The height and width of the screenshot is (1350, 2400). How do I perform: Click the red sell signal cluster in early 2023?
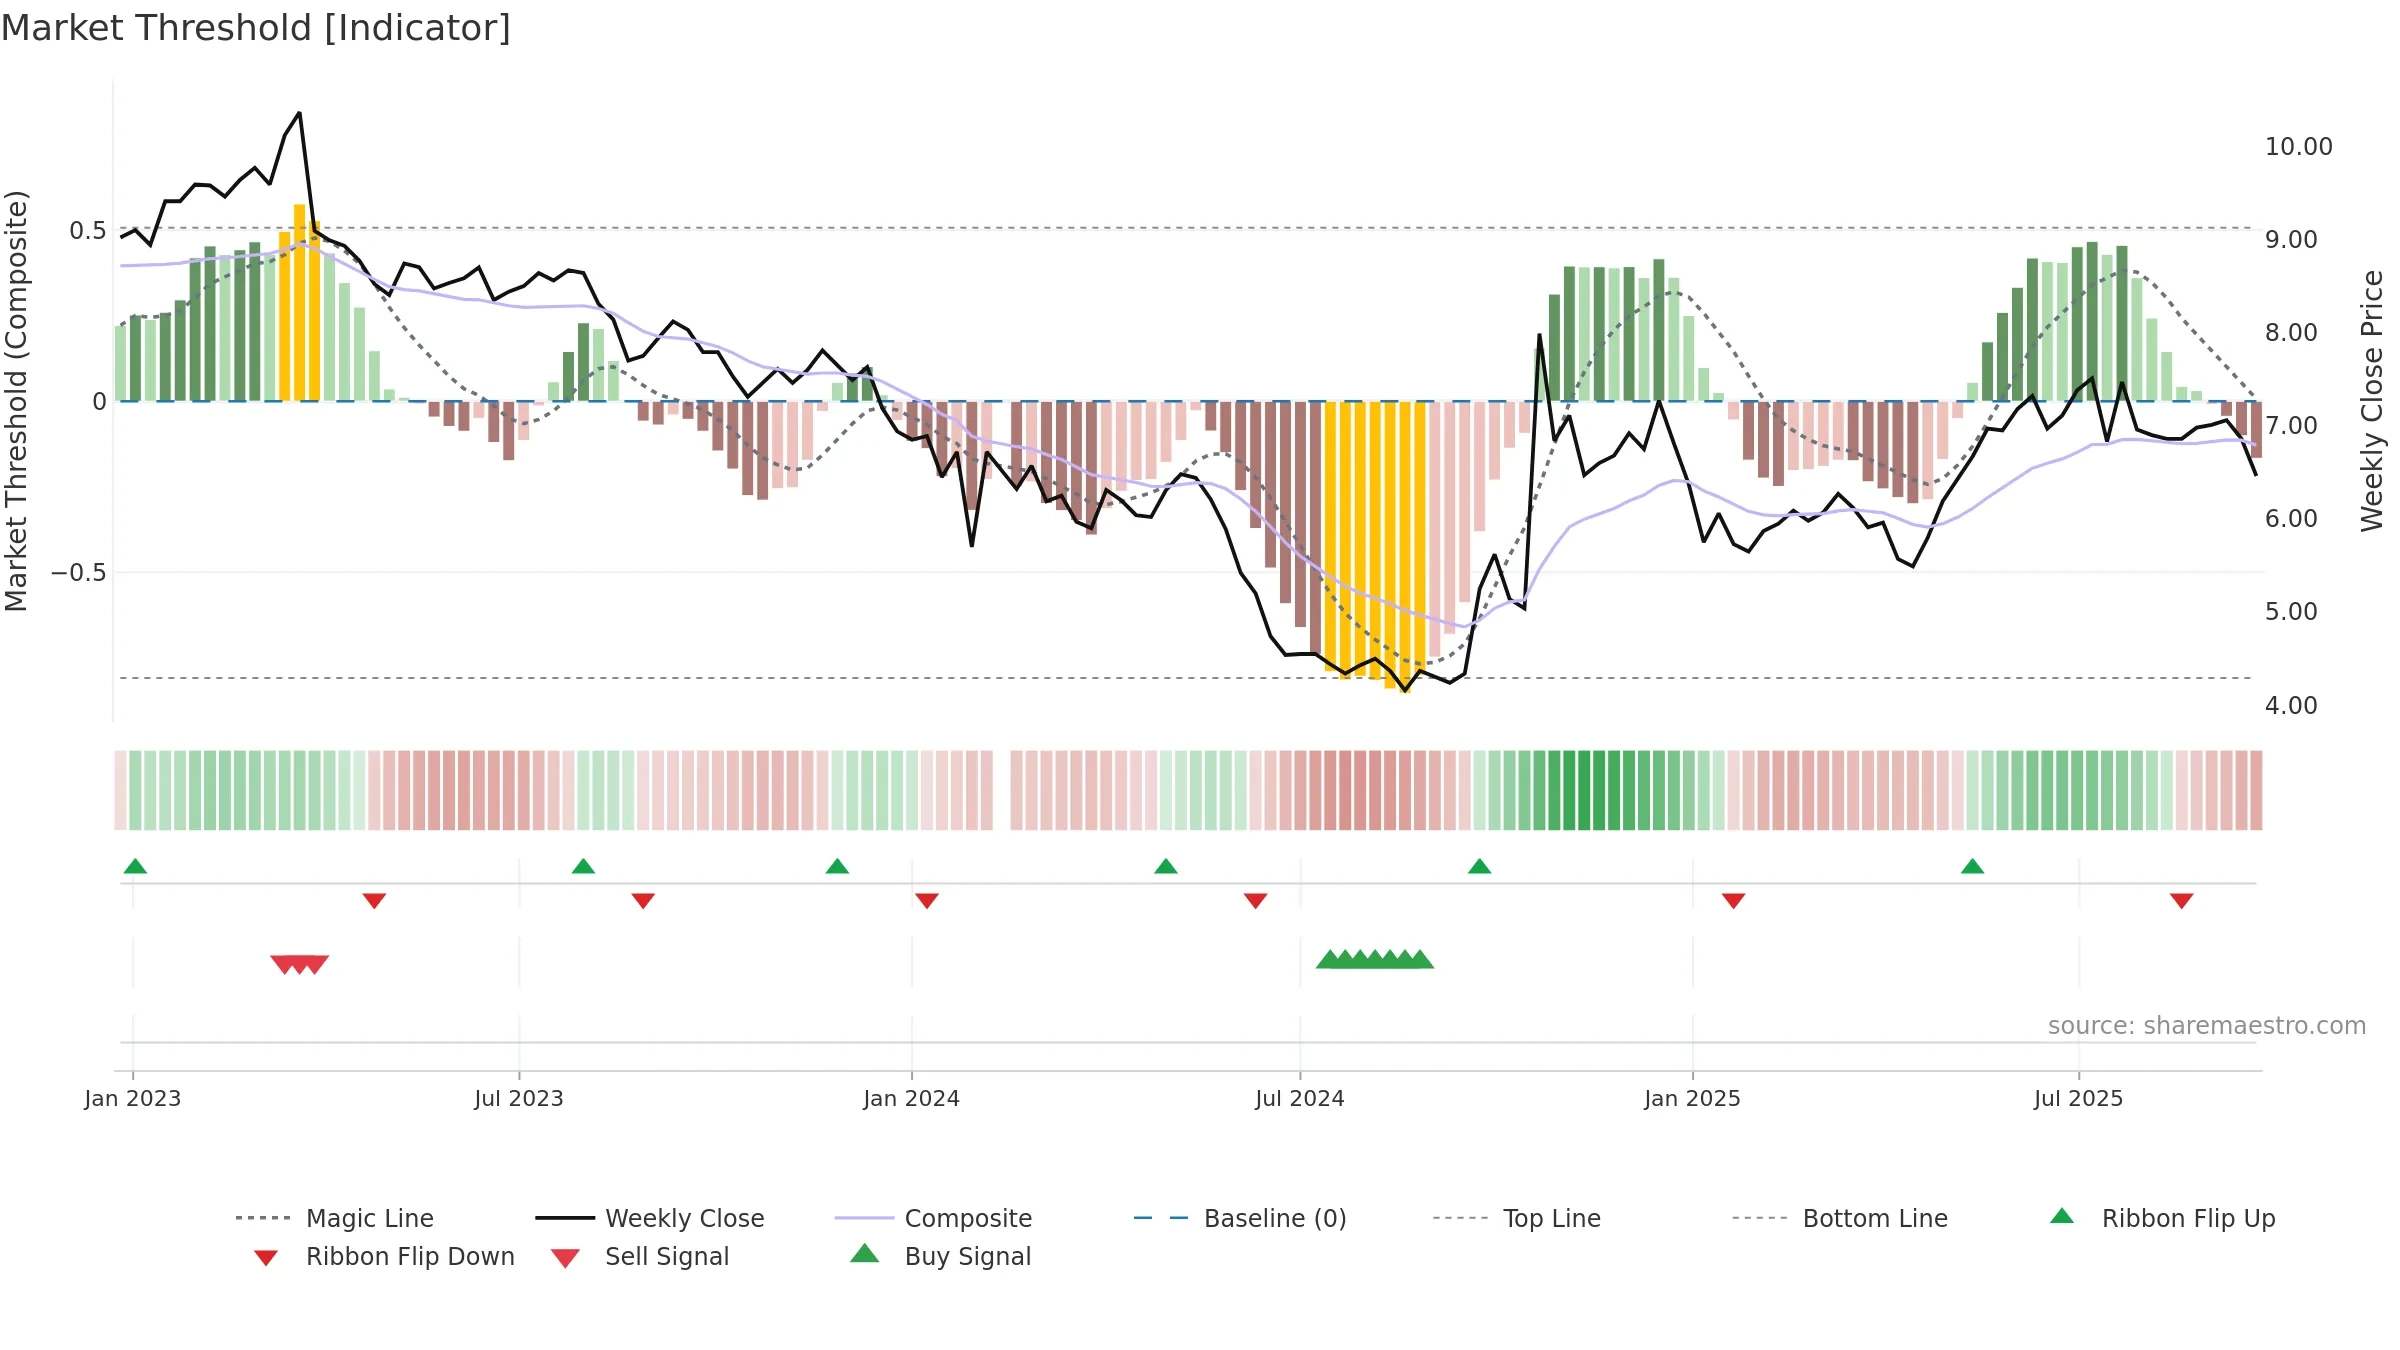point(300,965)
